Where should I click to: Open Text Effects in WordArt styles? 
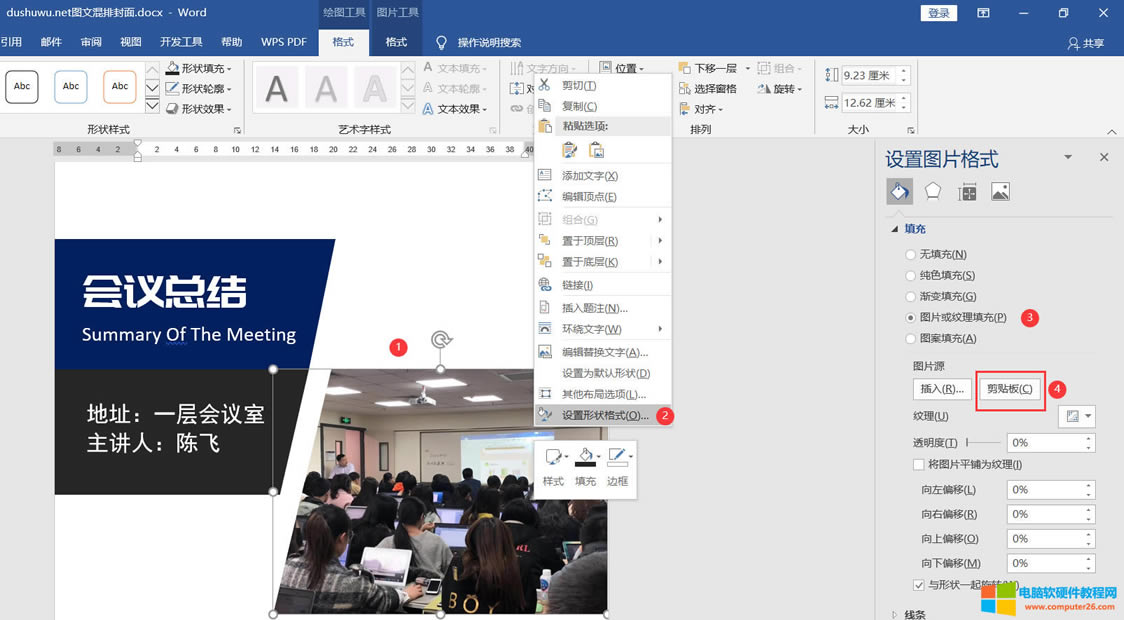(x=455, y=109)
